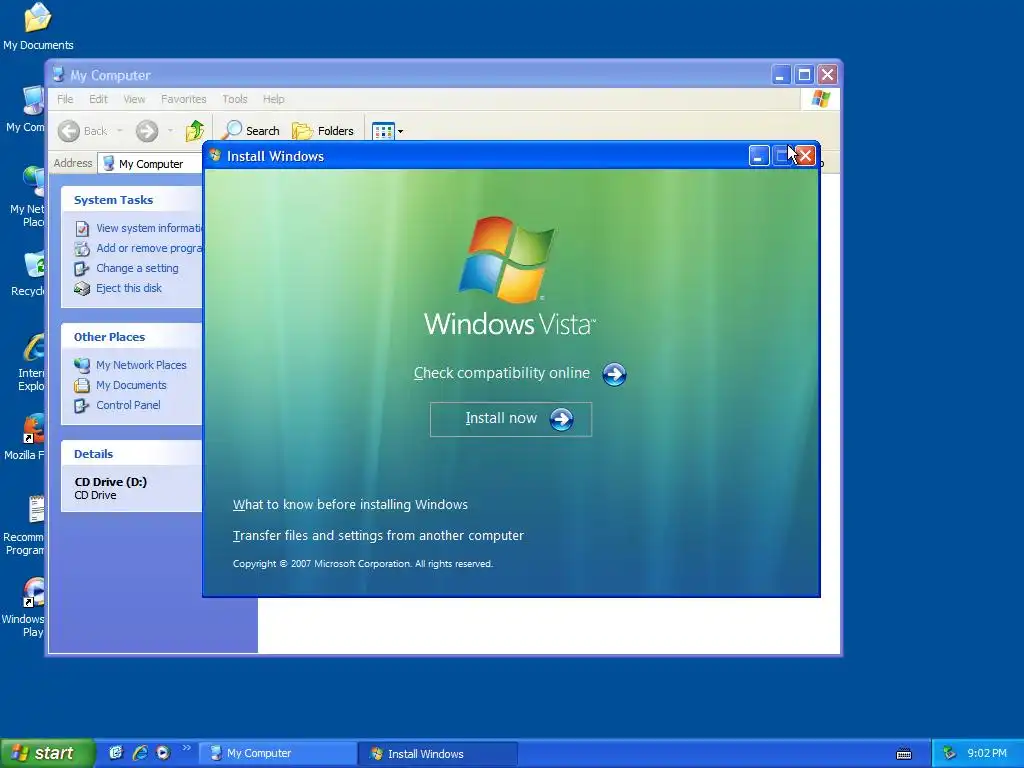Collapse the System Tasks panel header

coord(131,200)
